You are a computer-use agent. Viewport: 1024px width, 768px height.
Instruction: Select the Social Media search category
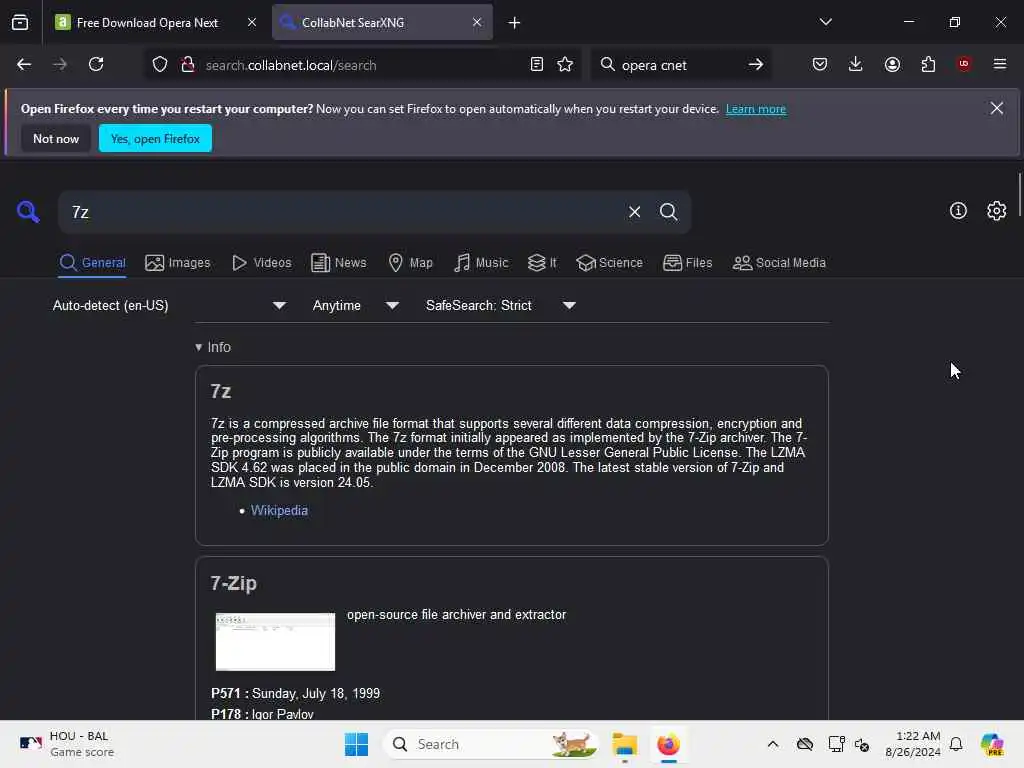pos(779,263)
